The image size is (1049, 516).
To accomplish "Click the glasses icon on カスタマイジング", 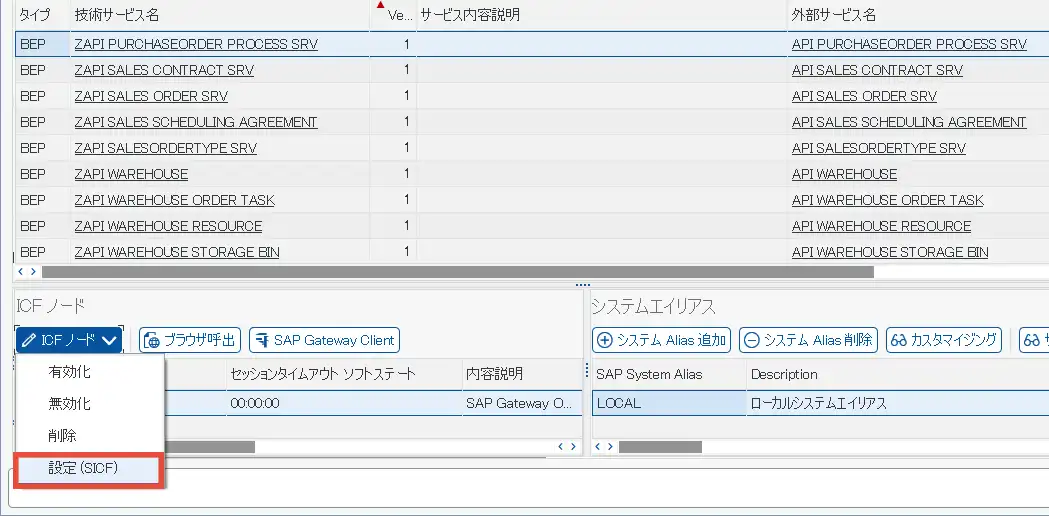I will (x=898, y=340).
